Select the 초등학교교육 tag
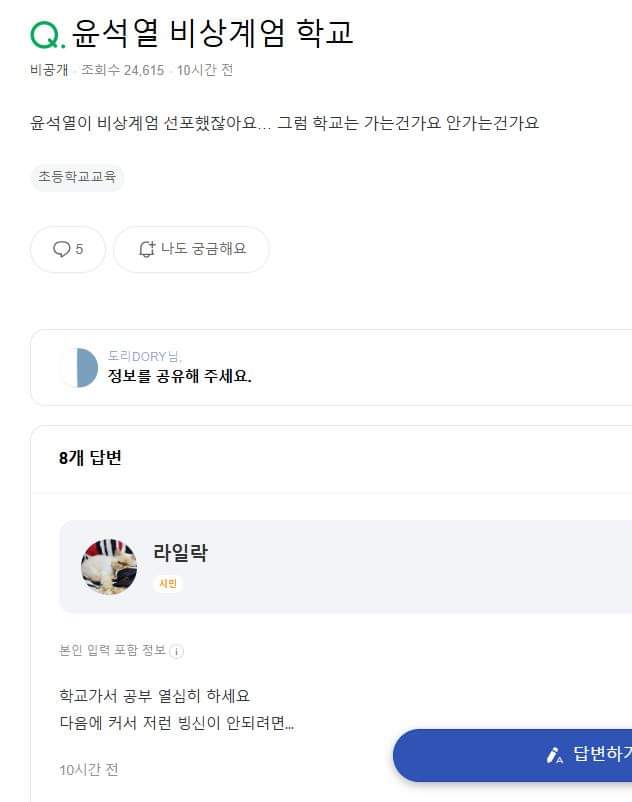 (77, 177)
